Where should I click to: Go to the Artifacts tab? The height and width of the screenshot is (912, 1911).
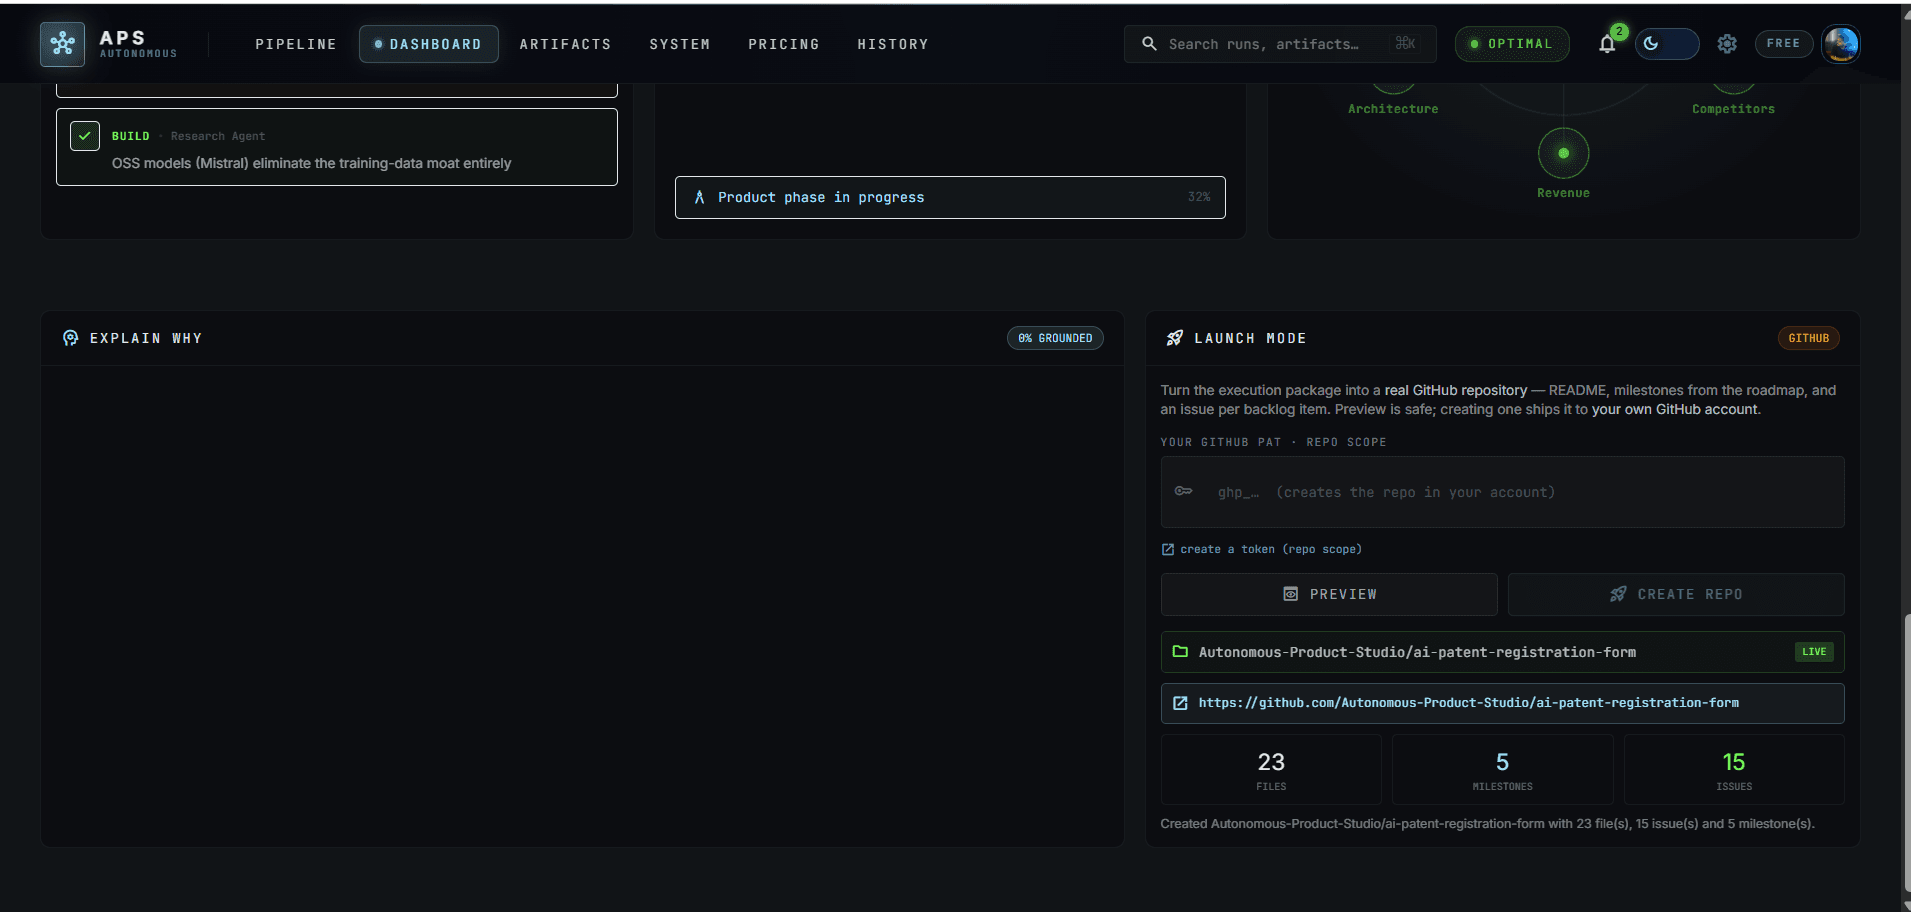click(565, 44)
